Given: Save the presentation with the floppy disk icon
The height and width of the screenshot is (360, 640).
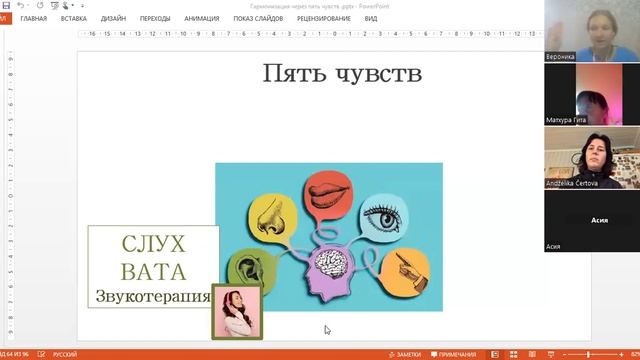Looking at the screenshot, I should click(x=6, y=5).
